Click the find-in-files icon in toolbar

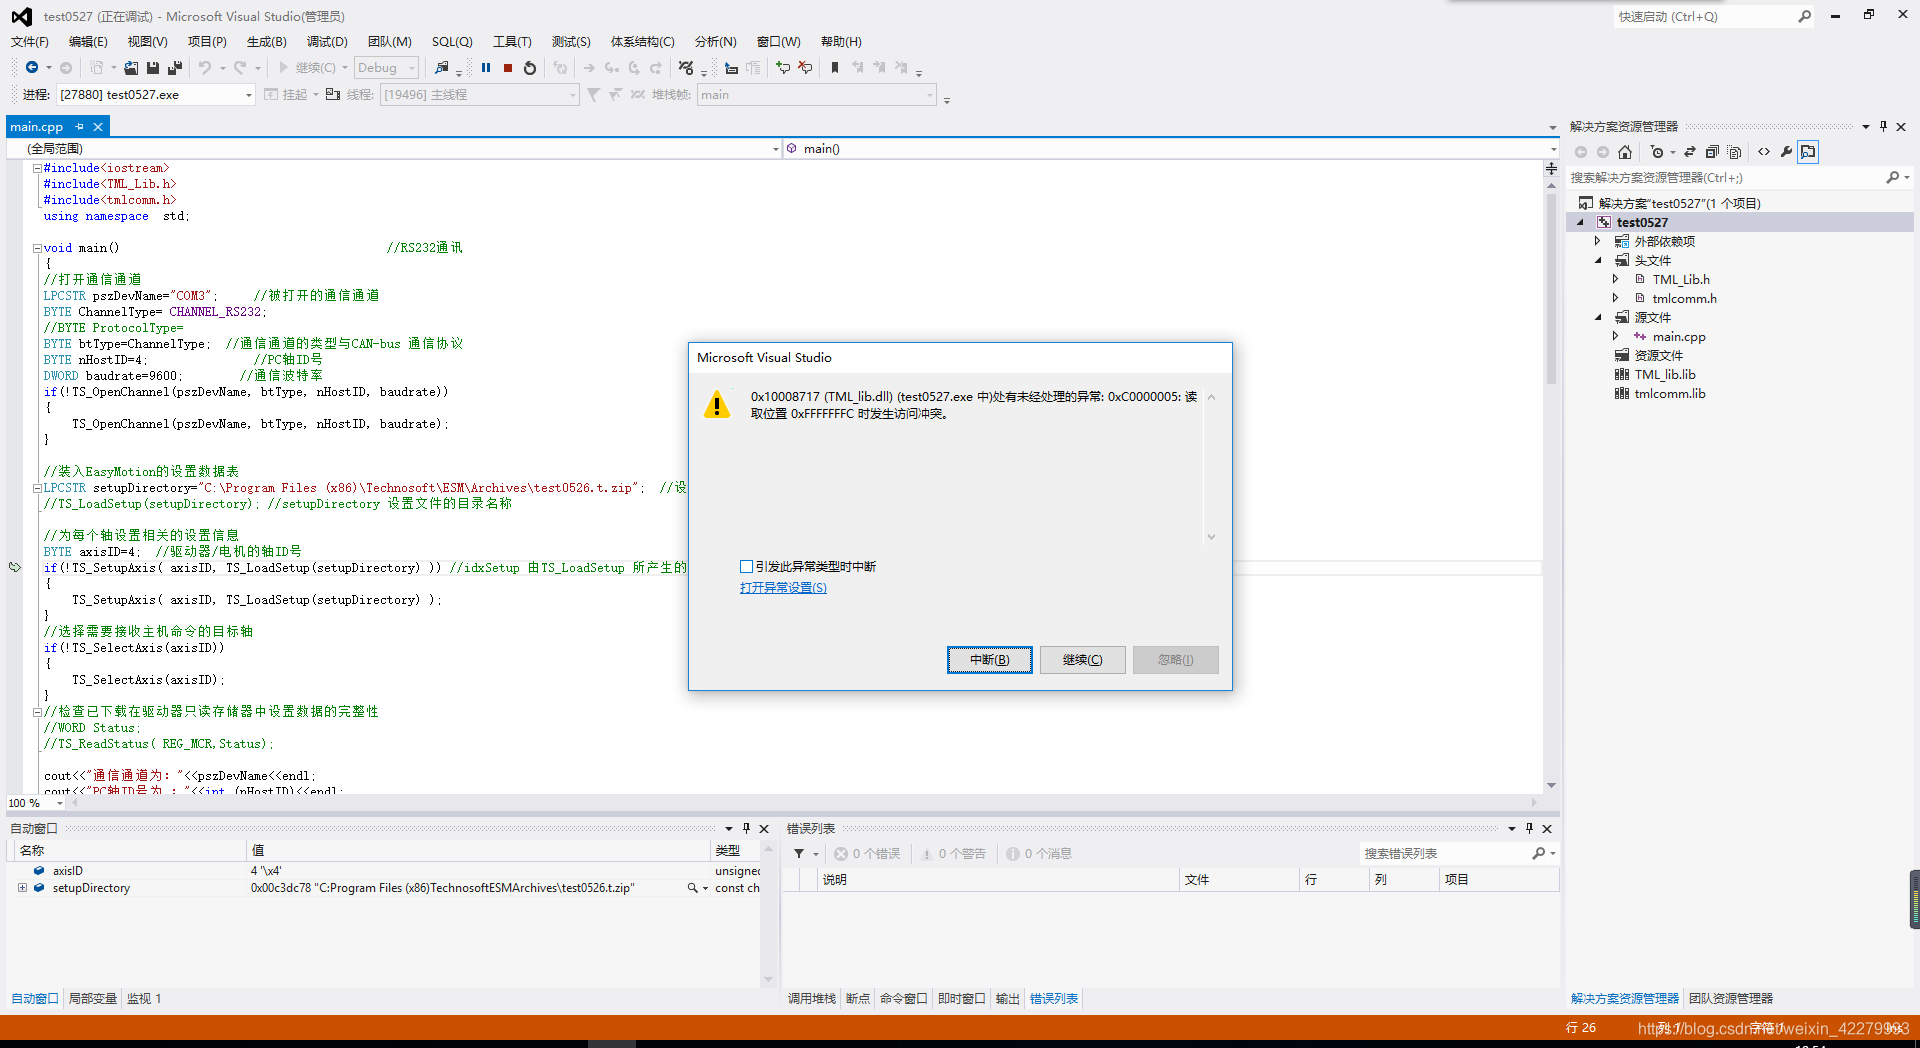pos(442,68)
